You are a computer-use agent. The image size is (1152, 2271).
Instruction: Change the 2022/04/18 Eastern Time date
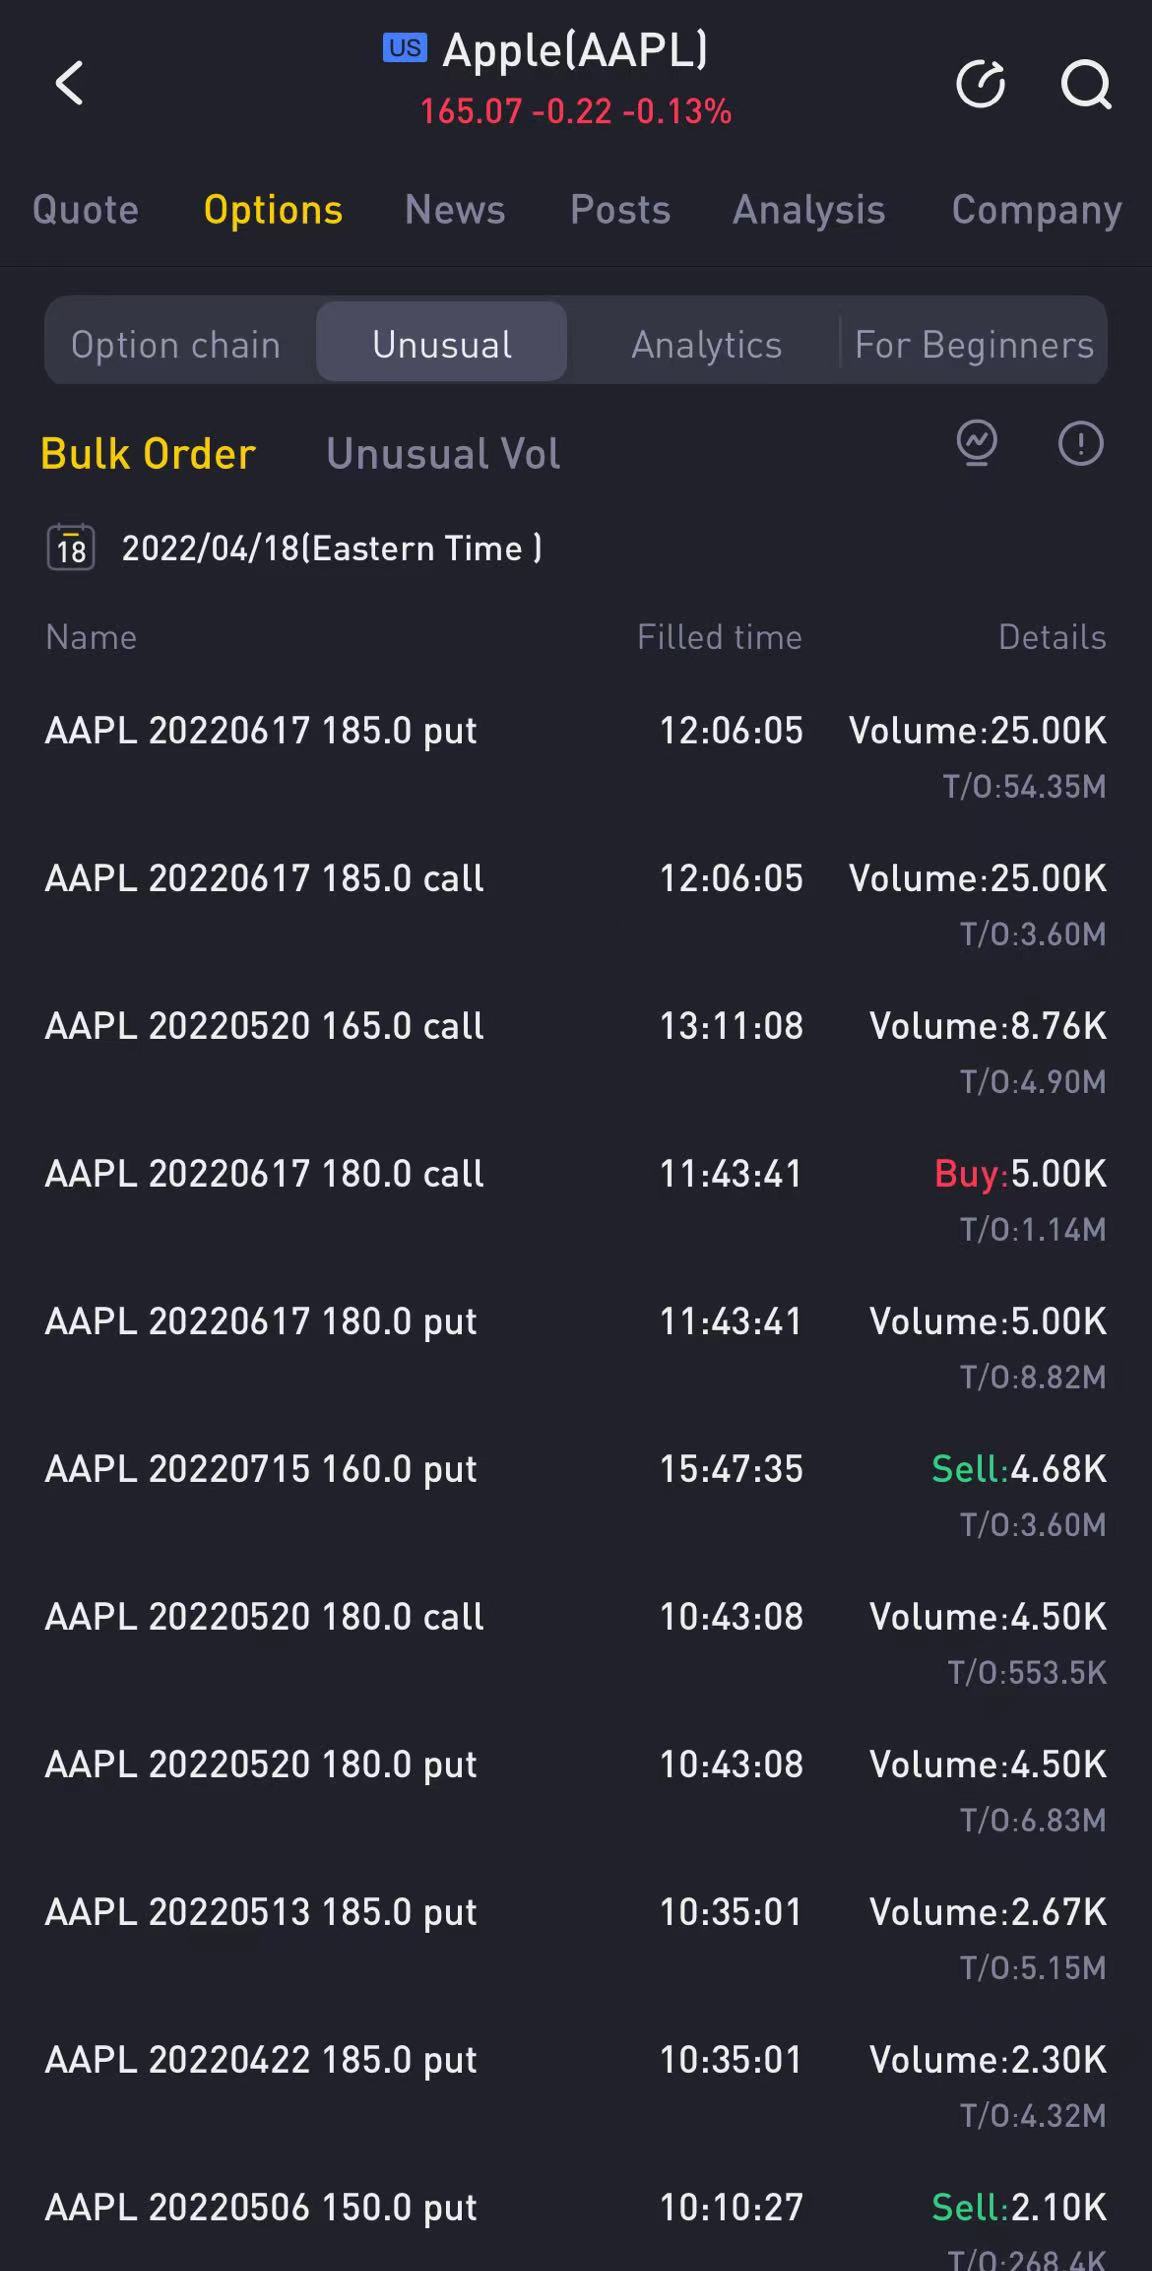point(331,549)
